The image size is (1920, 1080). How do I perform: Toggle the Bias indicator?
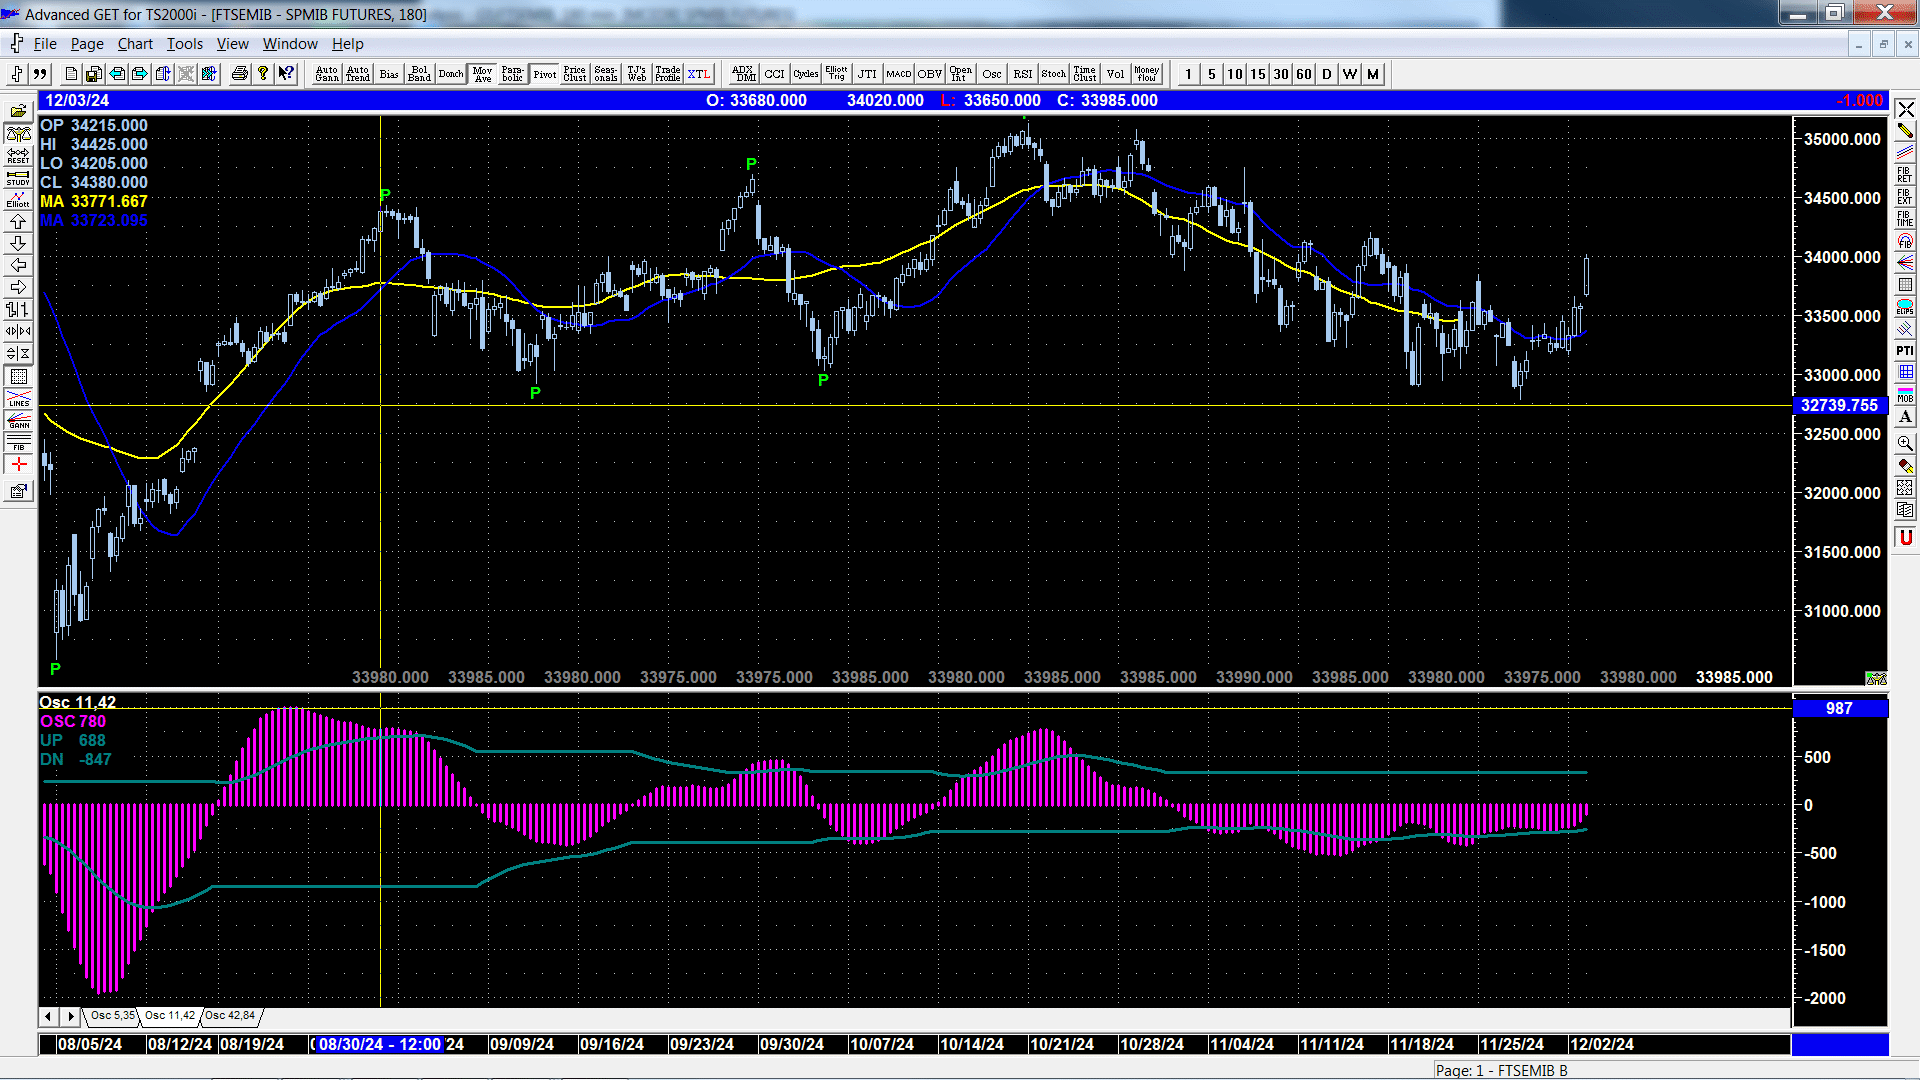[x=389, y=74]
